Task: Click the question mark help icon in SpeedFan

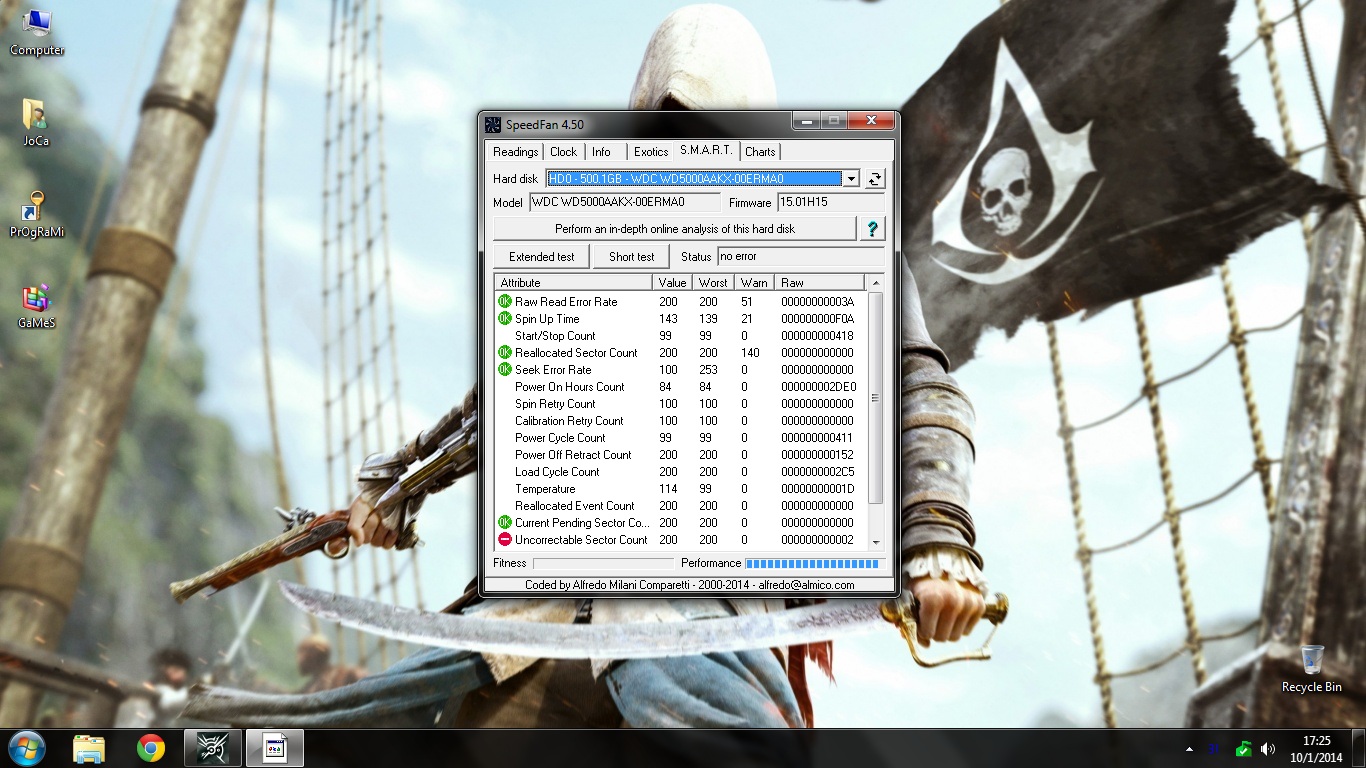Action: [872, 229]
